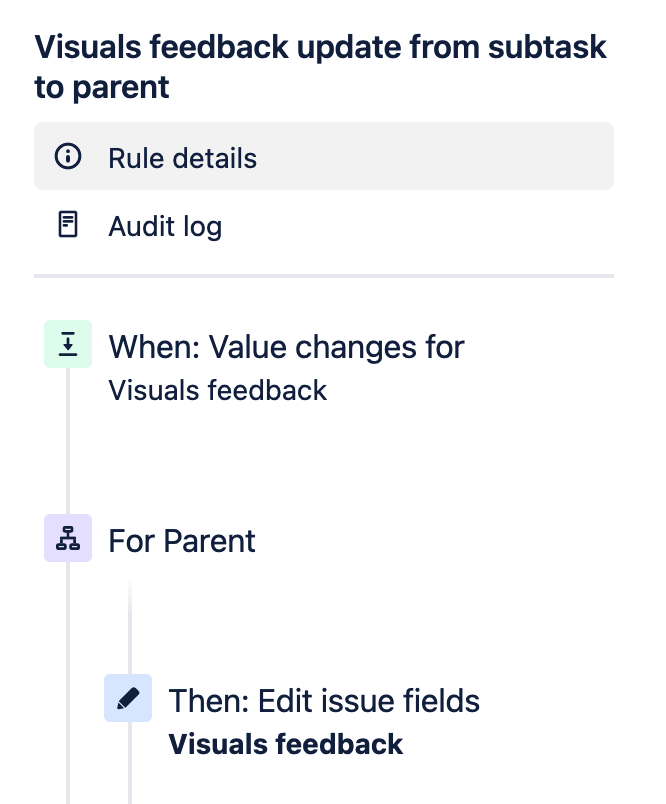Screen dimensions: 666x804
Task: Click the Audit log document icon
Action: (x=68, y=226)
